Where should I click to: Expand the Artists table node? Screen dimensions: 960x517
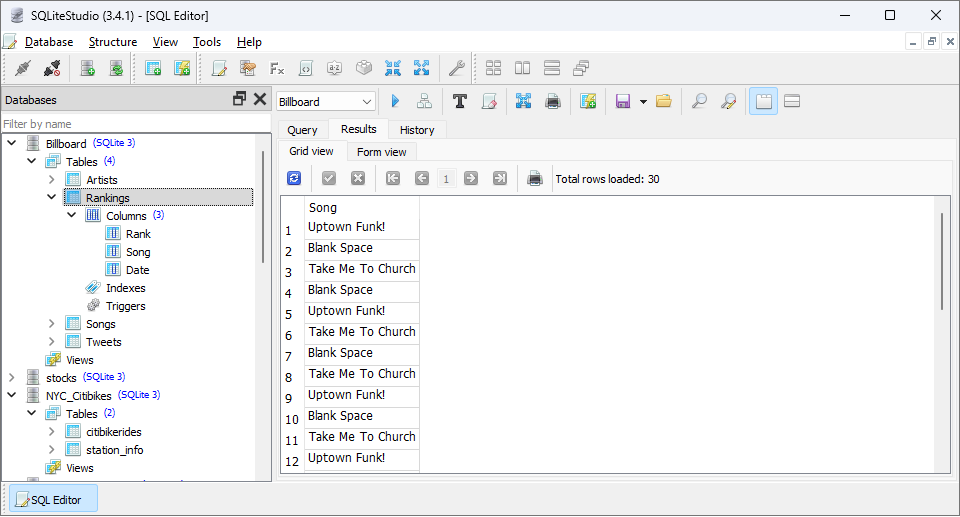coord(52,179)
